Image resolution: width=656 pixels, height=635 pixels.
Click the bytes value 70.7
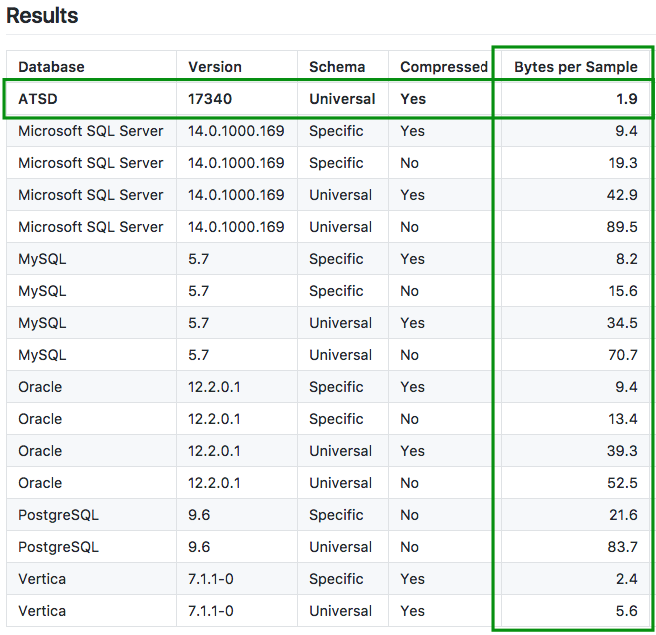(x=623, y=355)
